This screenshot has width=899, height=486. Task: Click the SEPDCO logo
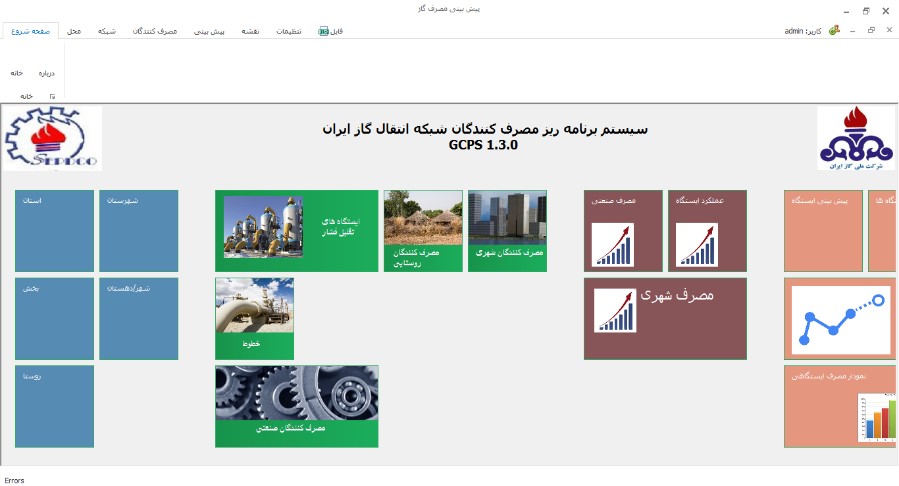pyautogui.click(x=52, y=138)
